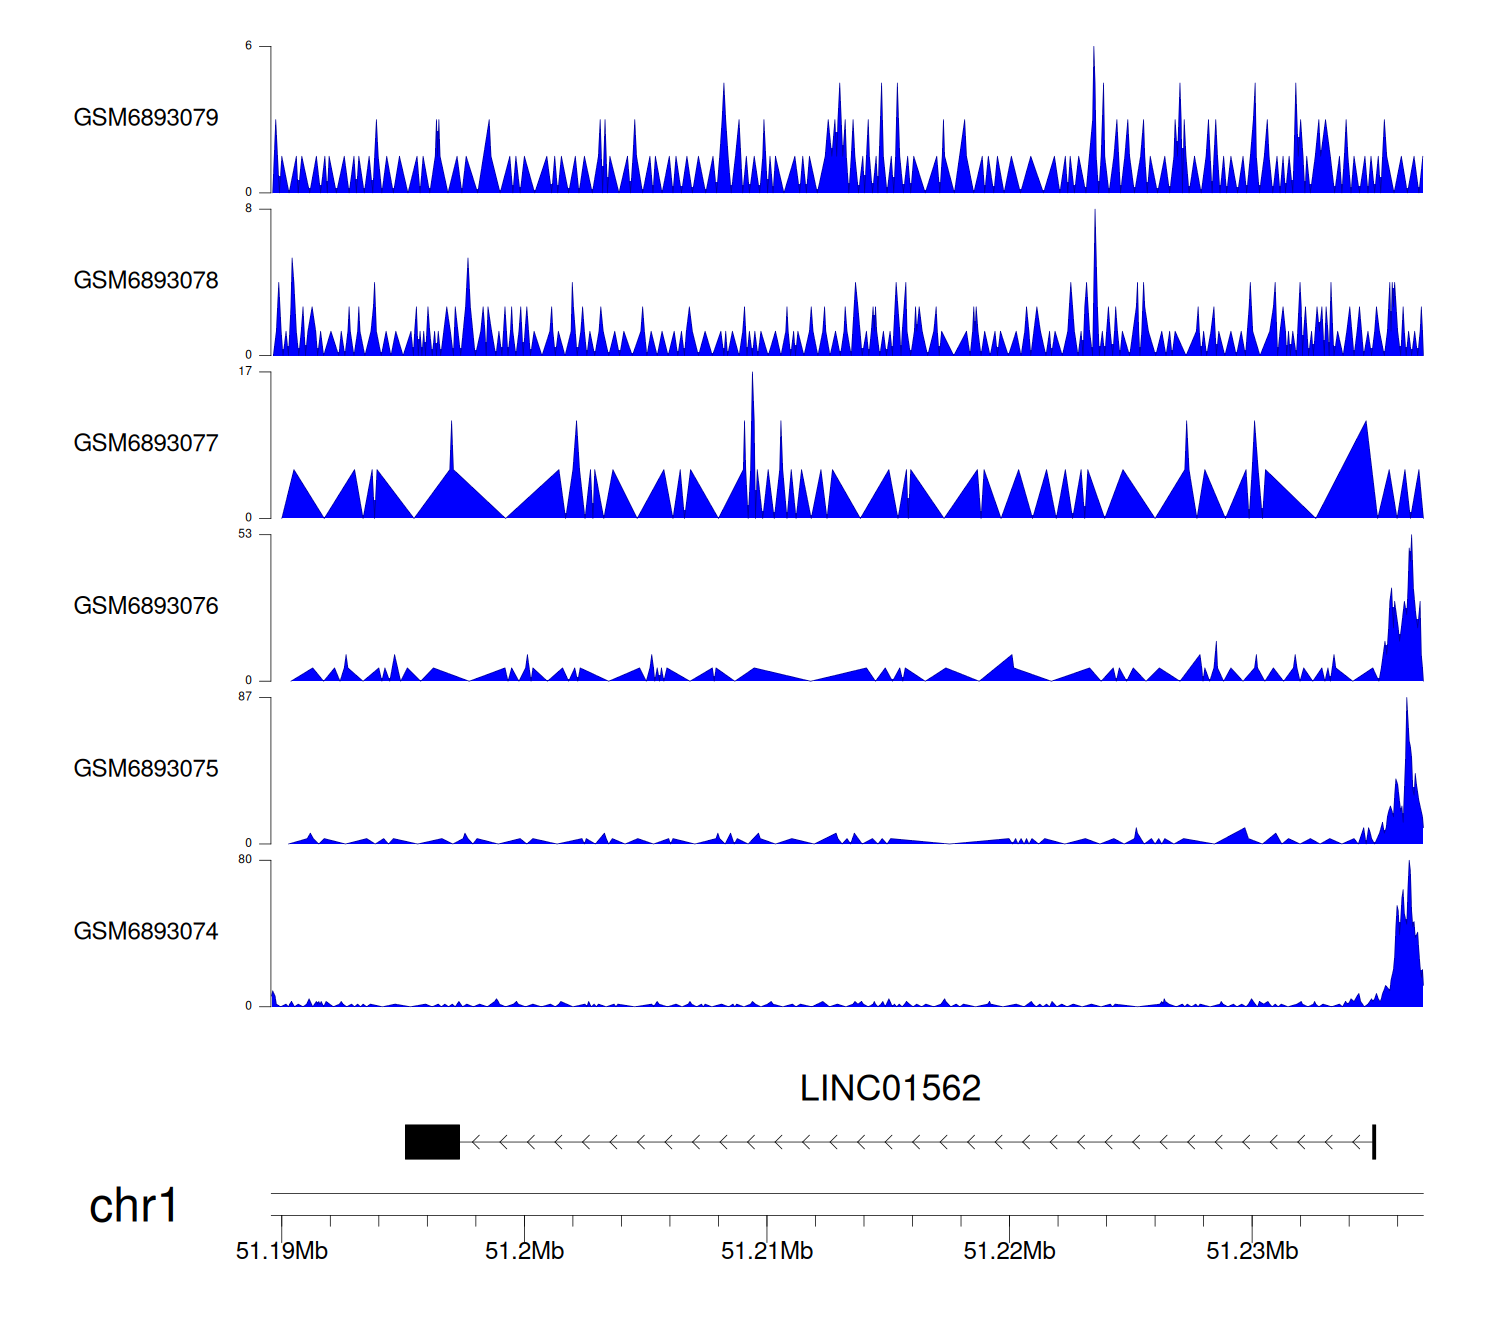
Task: Click the chr1 chromosome label
Action: pos(133,1206)
